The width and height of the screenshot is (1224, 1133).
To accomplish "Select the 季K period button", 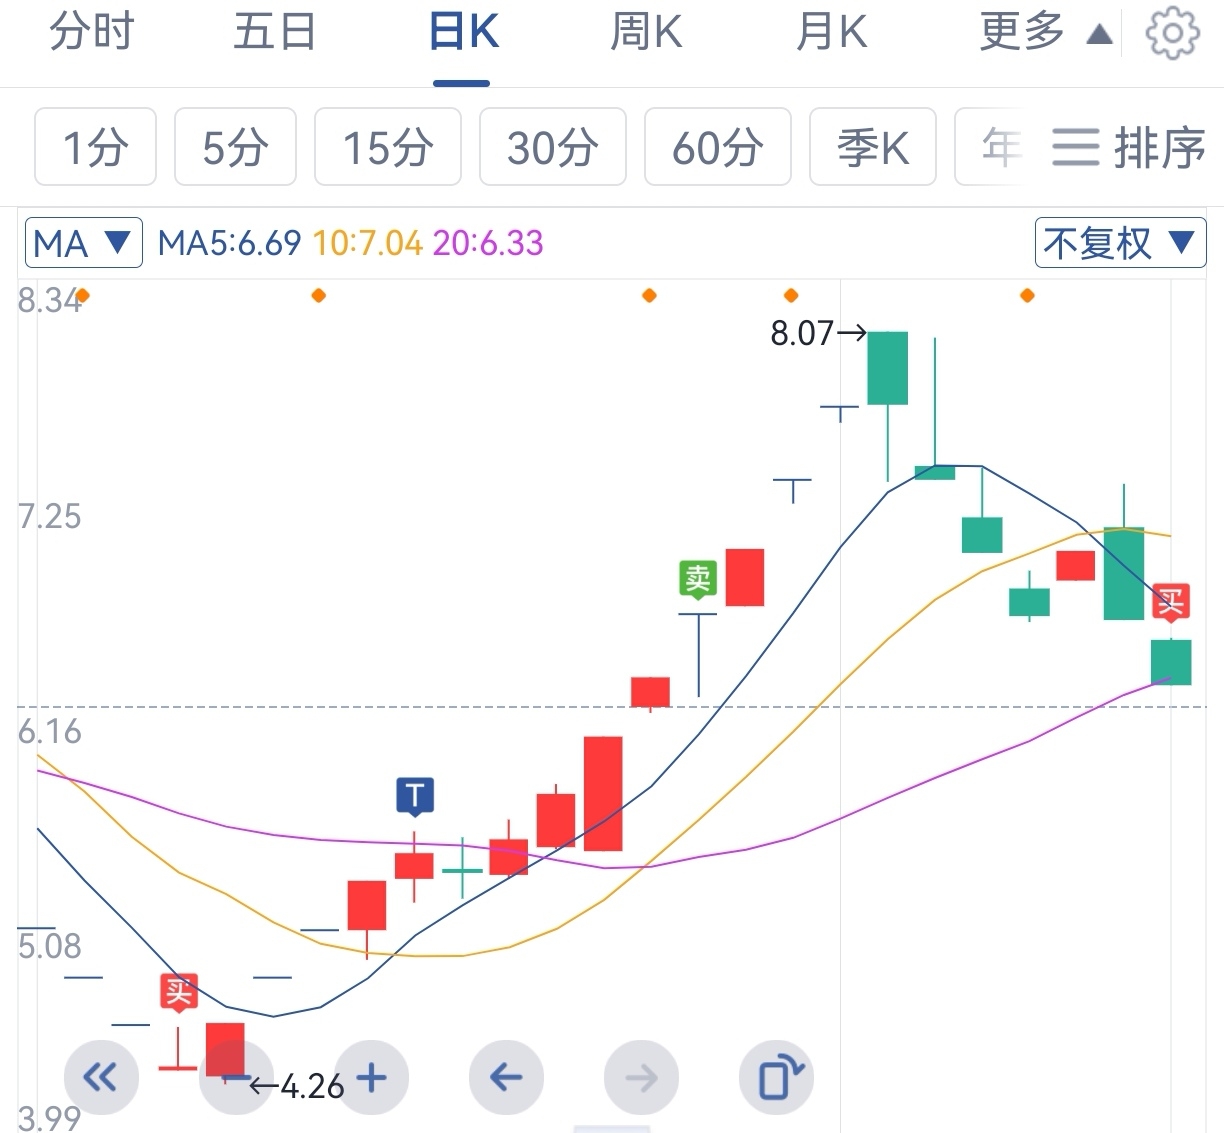I will [872, 148].
